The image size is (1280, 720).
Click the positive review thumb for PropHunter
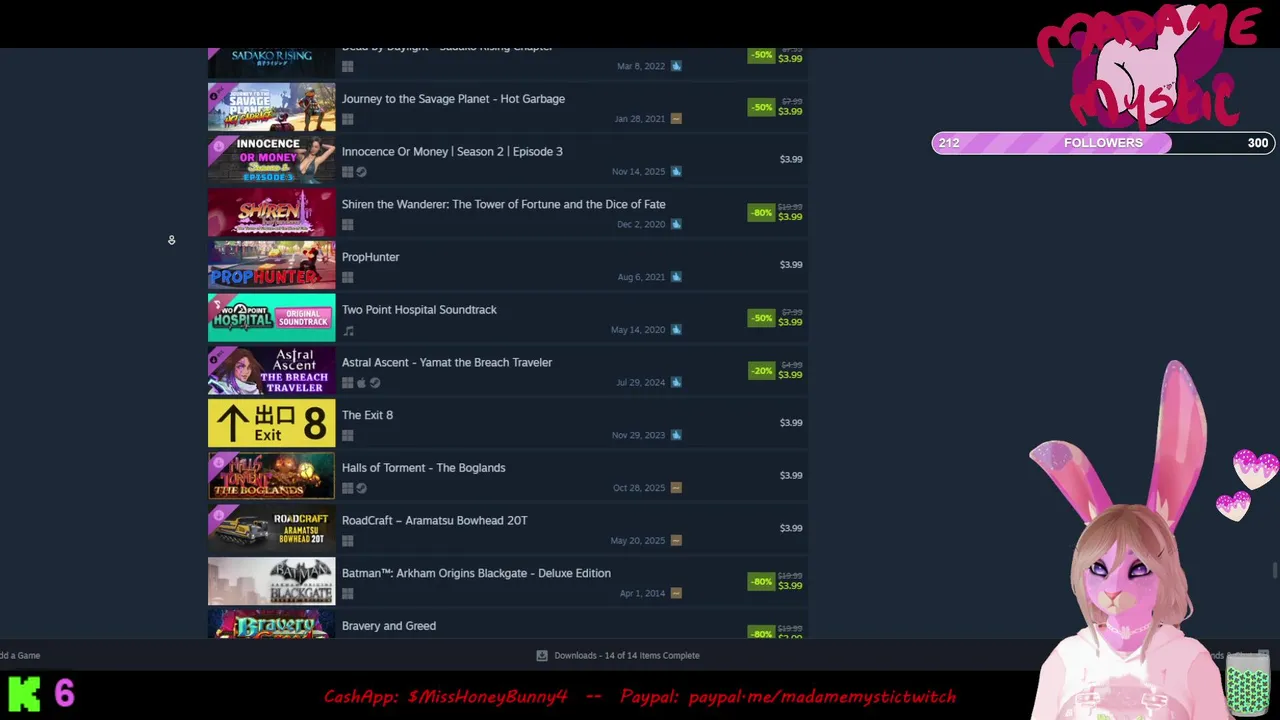(x=676, y=277)
